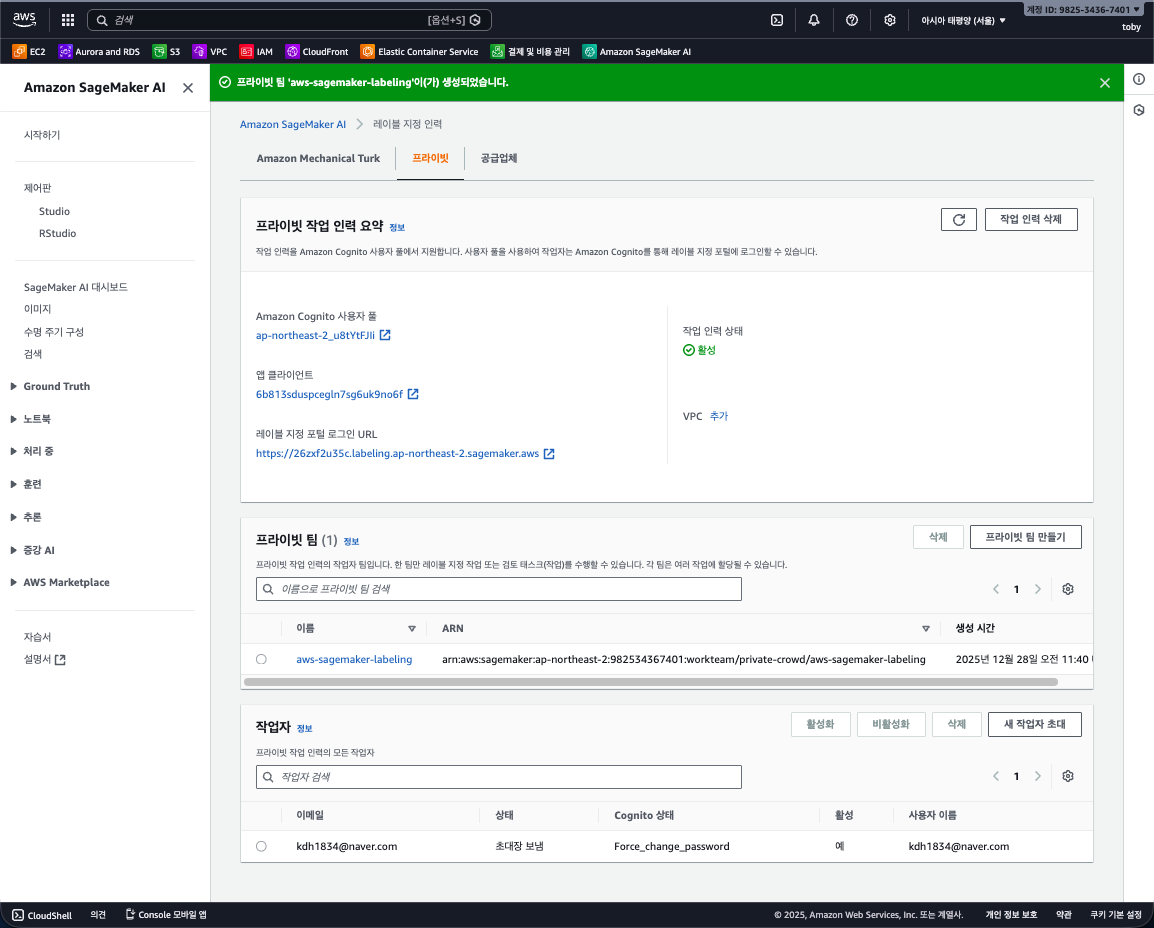Focus the top AWS console search box

289,20
